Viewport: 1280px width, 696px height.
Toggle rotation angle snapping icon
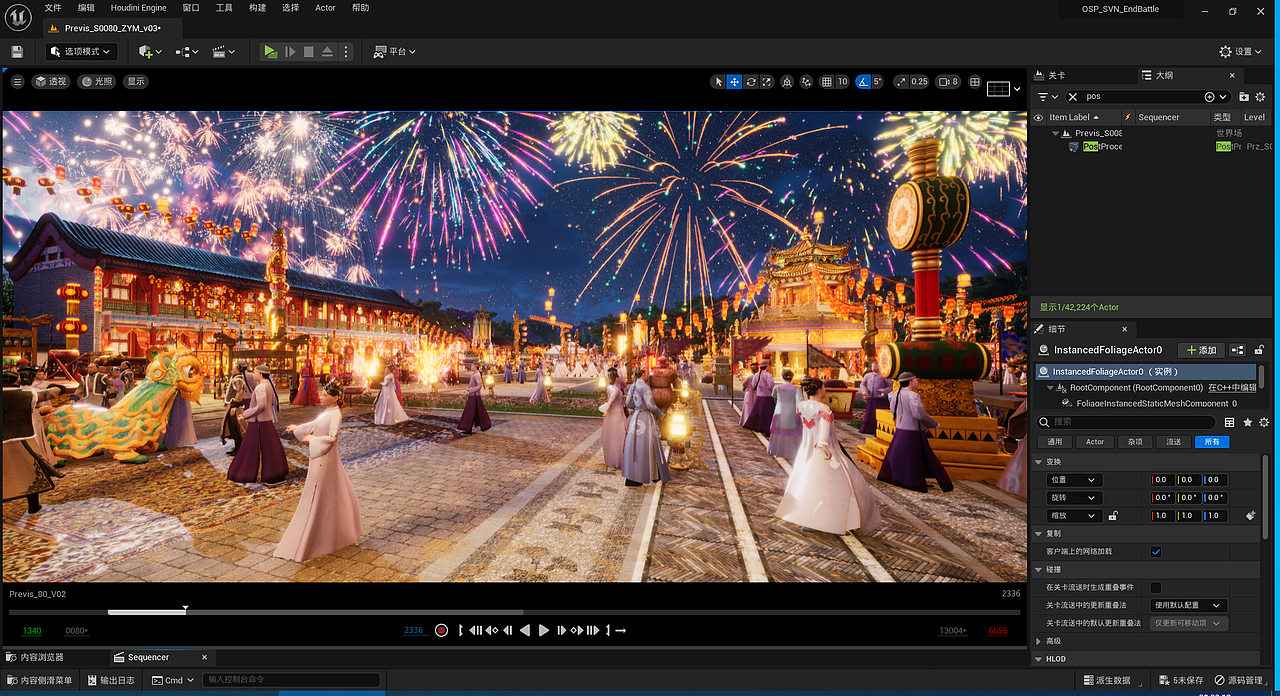pos(863,82)
